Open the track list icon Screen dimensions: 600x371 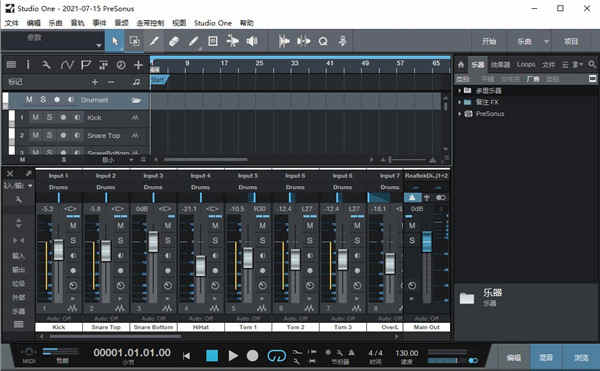pyautogui.click(x=11, y=65)
